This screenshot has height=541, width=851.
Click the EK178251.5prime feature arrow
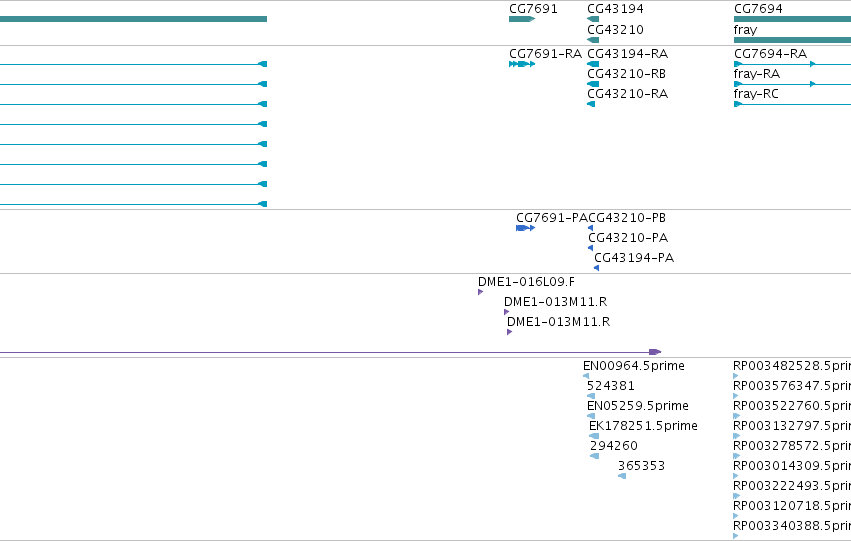pos(594,436)
